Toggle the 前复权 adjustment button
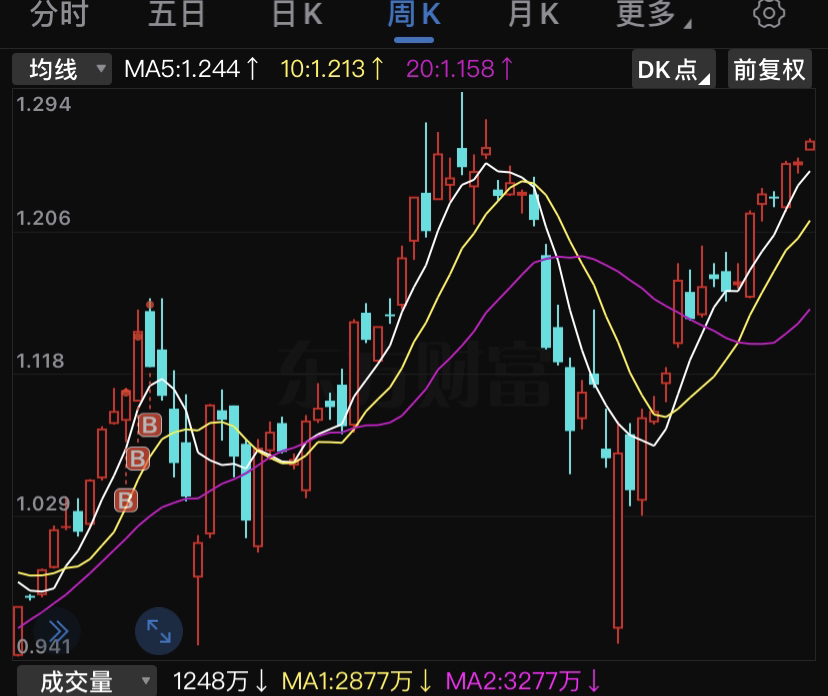828x696 pixels. point(769,69)
